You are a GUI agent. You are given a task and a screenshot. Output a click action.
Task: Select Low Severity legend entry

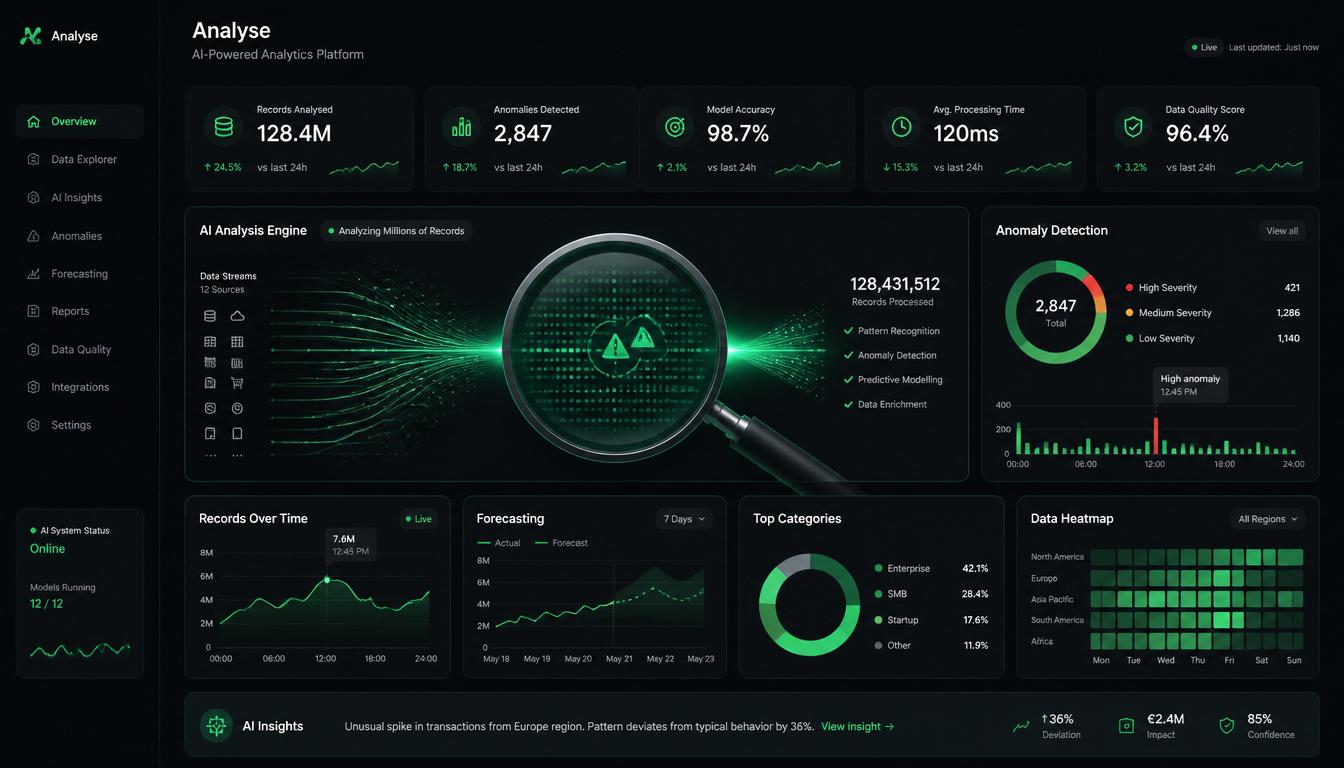(x=1212, y=338)
